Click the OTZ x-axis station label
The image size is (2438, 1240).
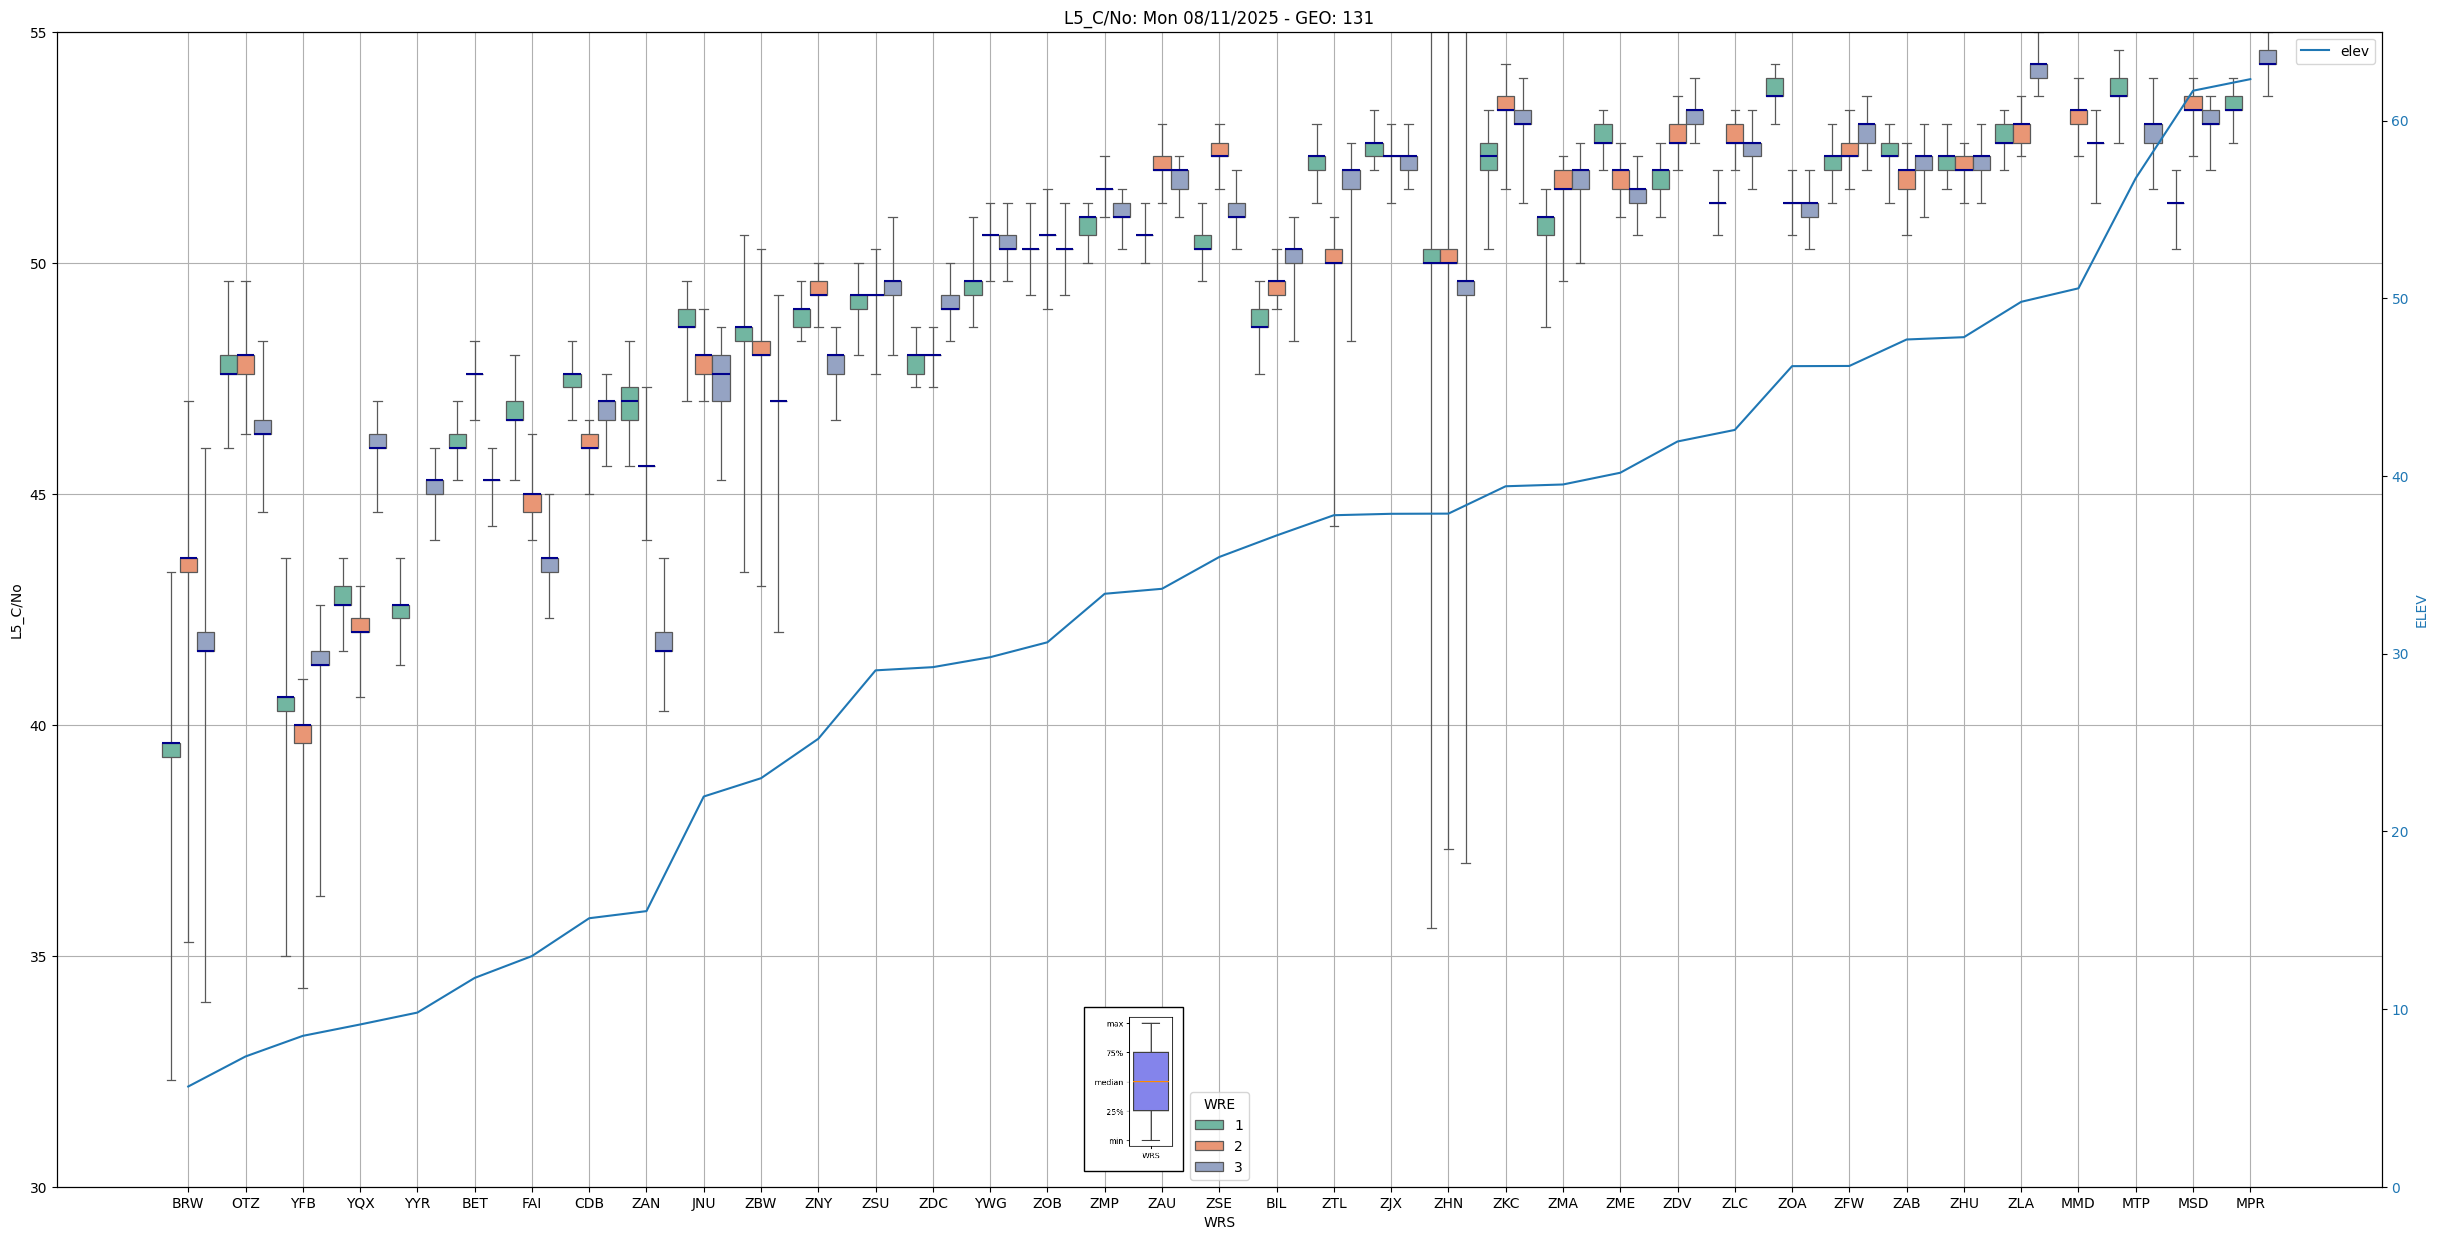click(x=245, y=1203)
